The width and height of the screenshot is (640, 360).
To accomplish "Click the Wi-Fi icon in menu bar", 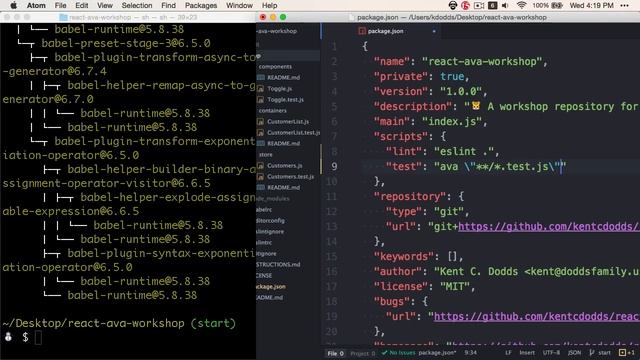I will pyautogui.click(x=521, y=5).
